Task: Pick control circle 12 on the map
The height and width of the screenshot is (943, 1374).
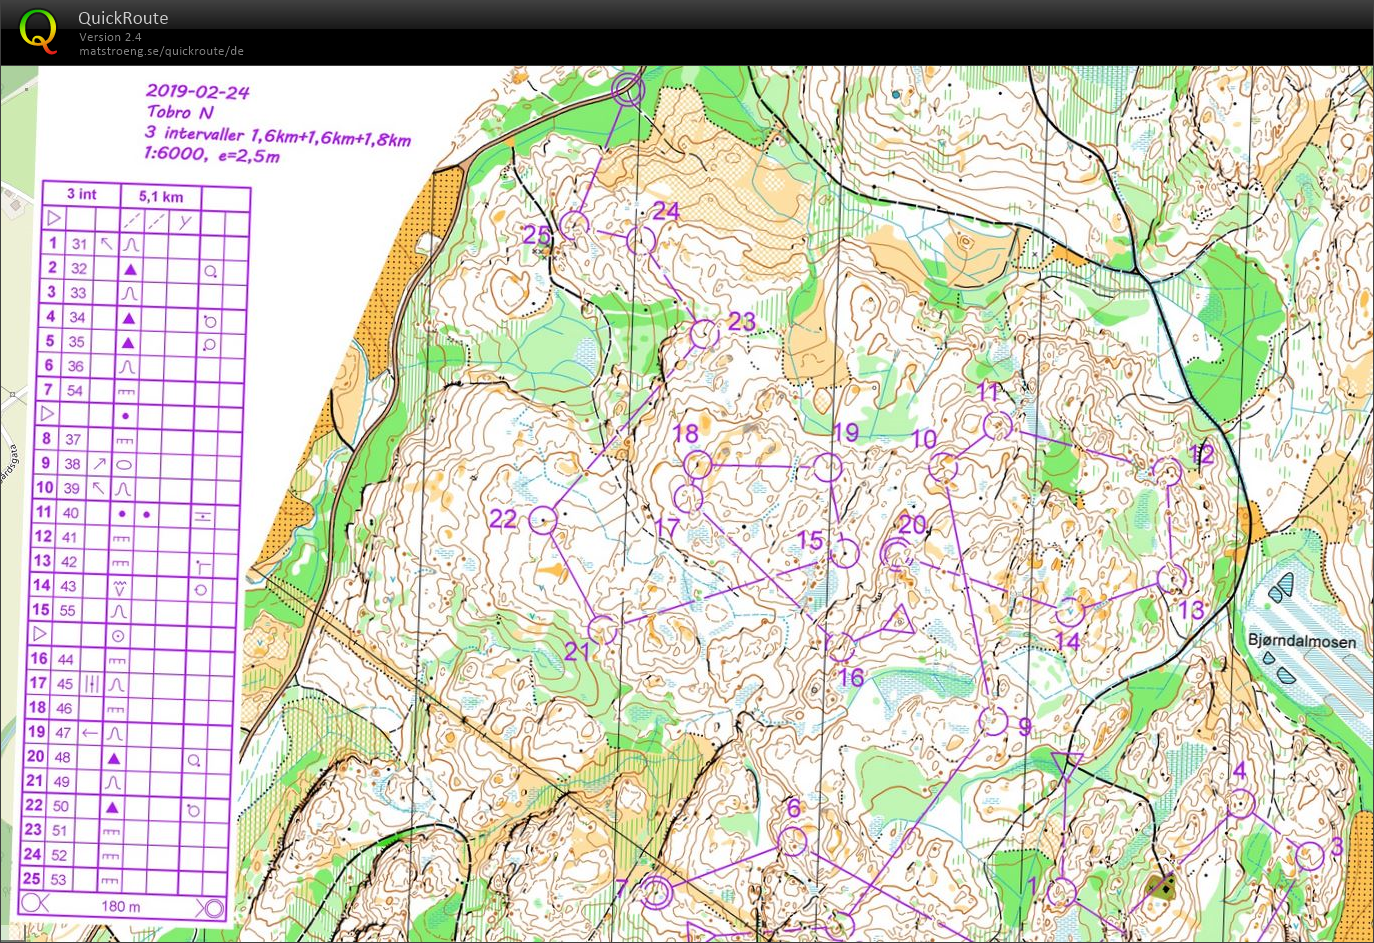Action: tap(1167, 471)
